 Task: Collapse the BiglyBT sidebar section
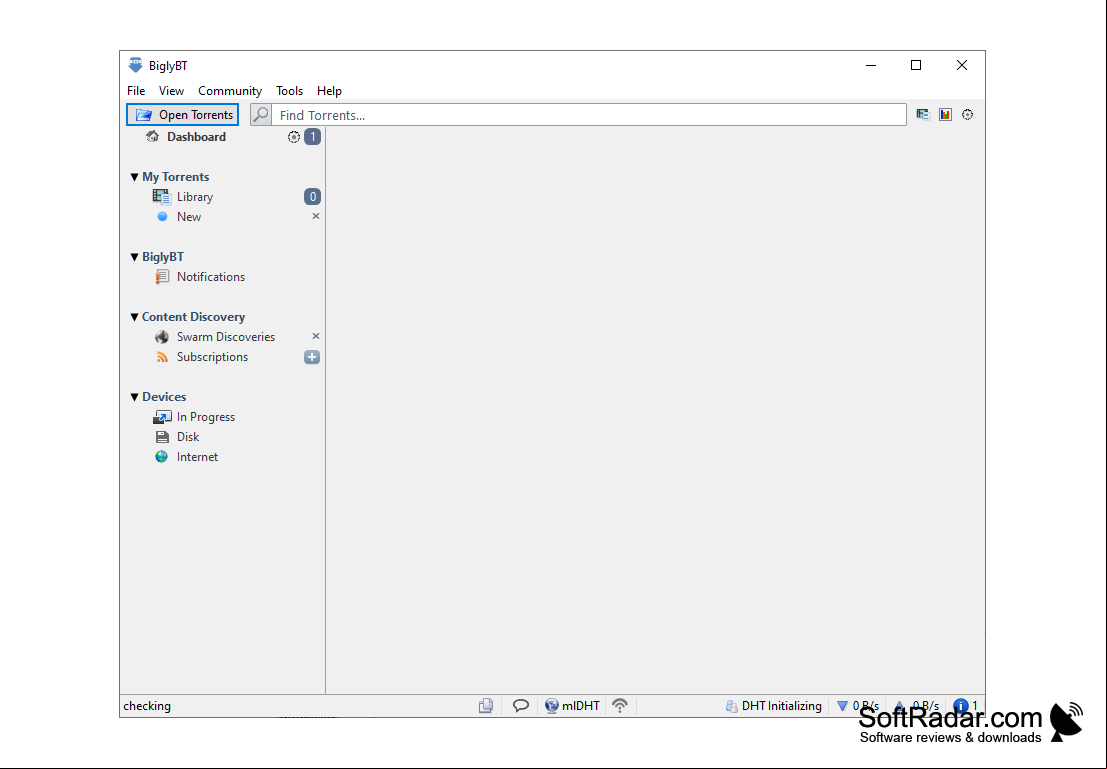(134, 257)
